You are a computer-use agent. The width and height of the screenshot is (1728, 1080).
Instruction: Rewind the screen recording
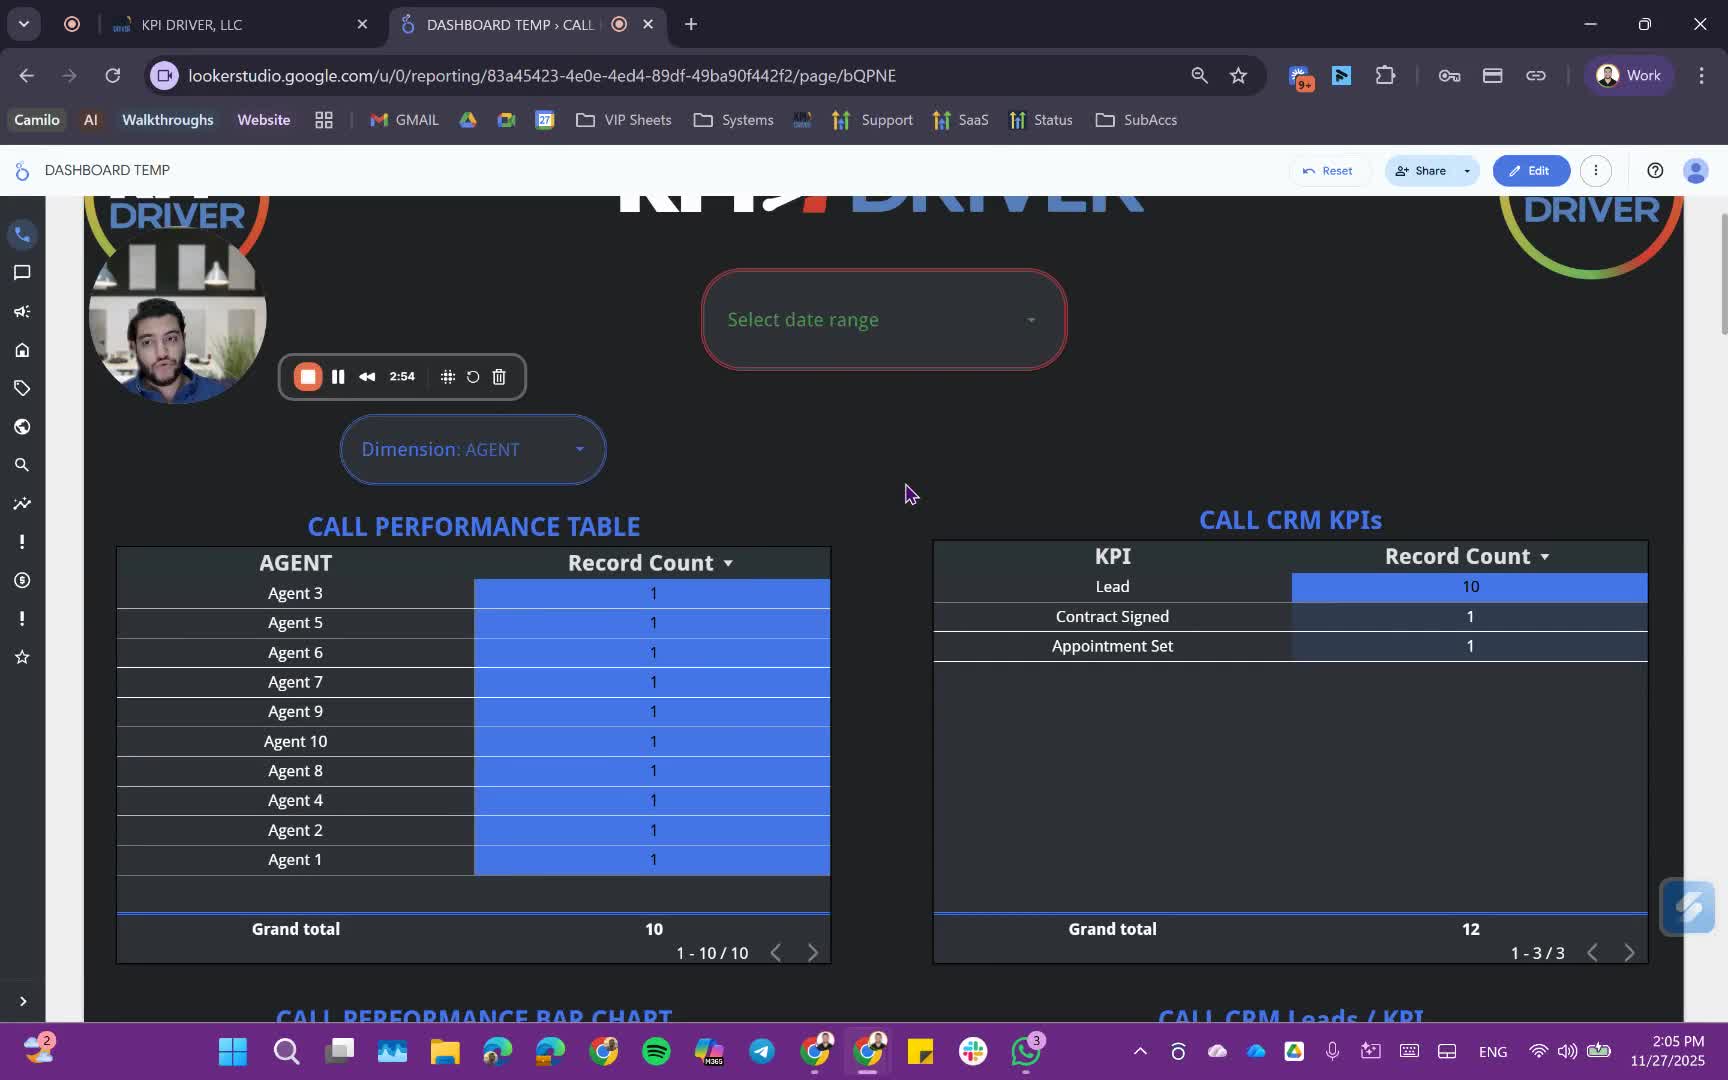367,377
